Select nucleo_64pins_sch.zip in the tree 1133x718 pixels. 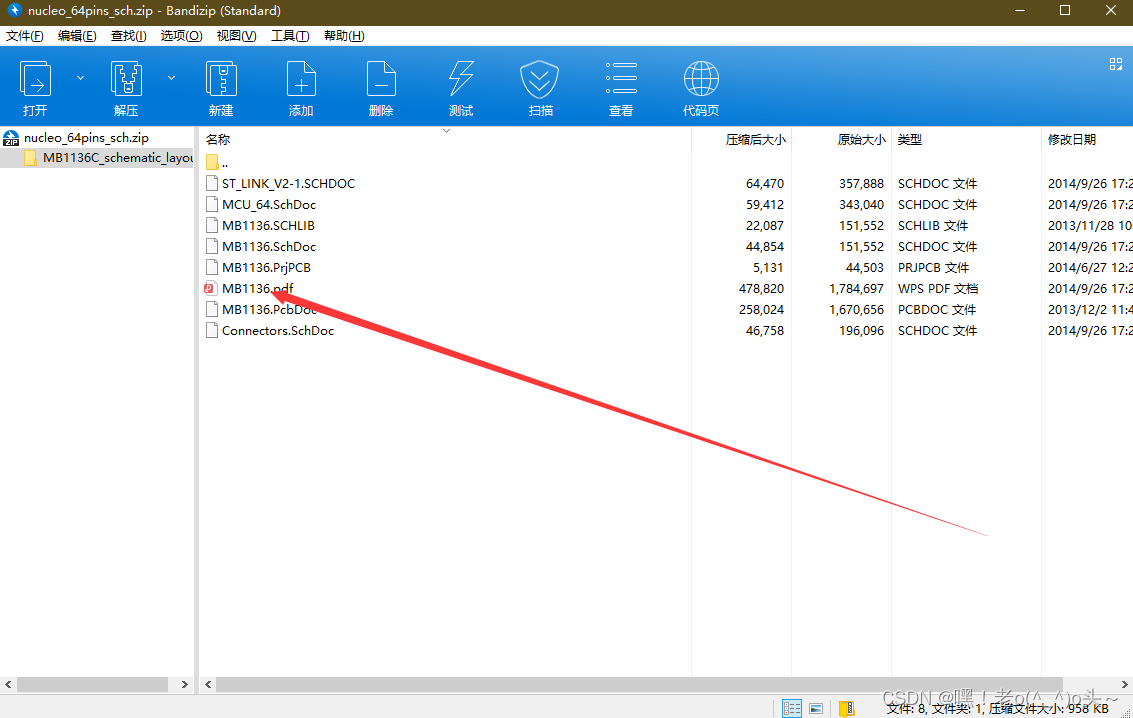pyautogui.click(x=86, y=137)
